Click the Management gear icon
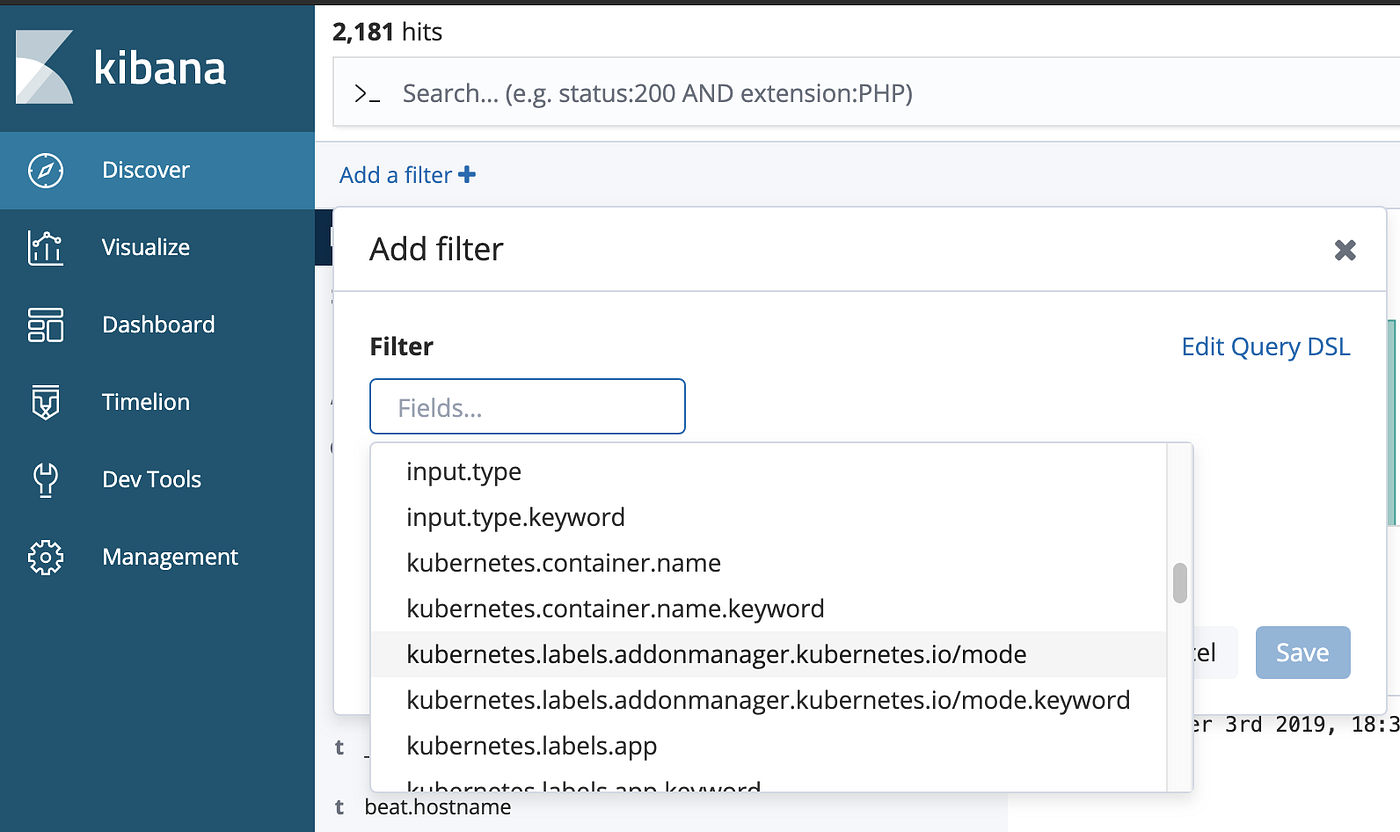This screenshot has width=1400, height=832. tap(45, 557)
